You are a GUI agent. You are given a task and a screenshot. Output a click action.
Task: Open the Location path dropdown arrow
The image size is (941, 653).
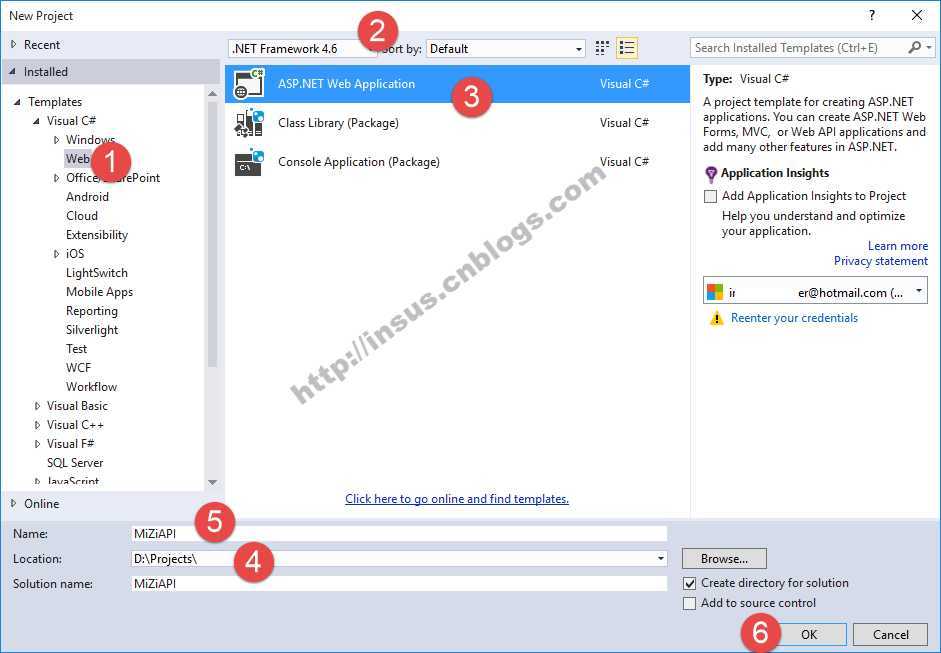point(660,559)
